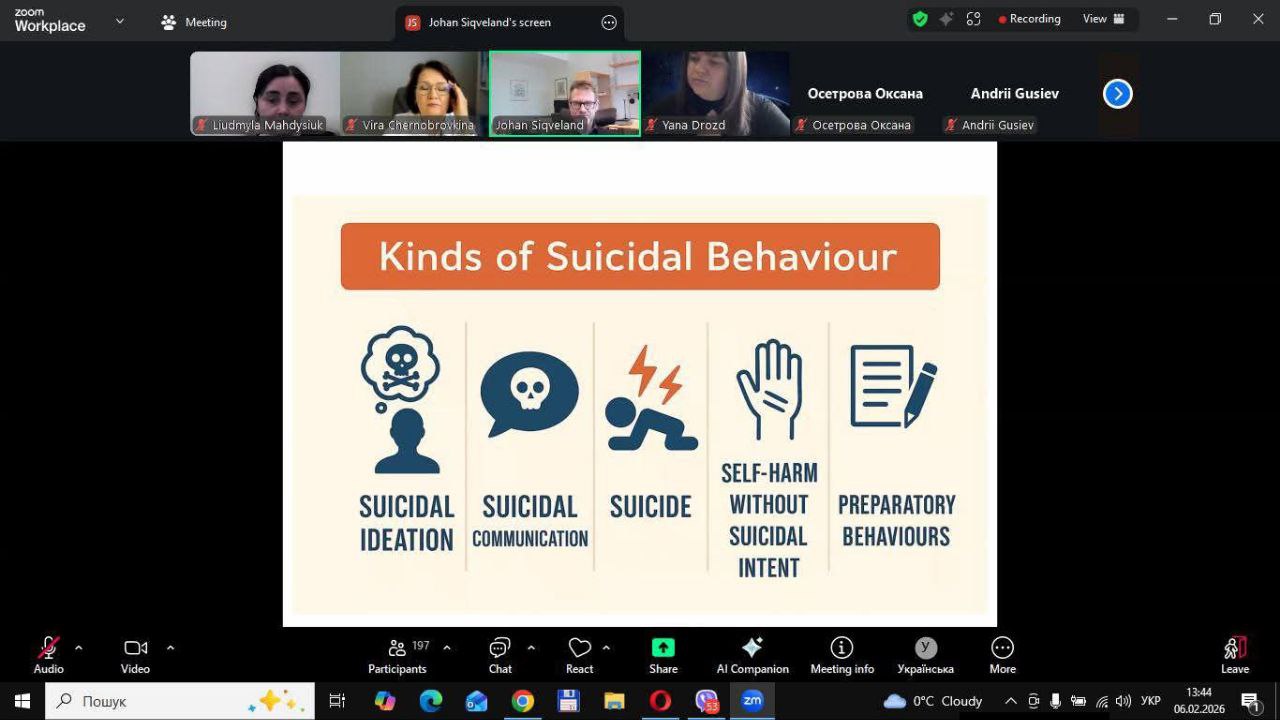Click the Windows search box
The height and width of the screenshot is (720, 1280).
(180, 701)
